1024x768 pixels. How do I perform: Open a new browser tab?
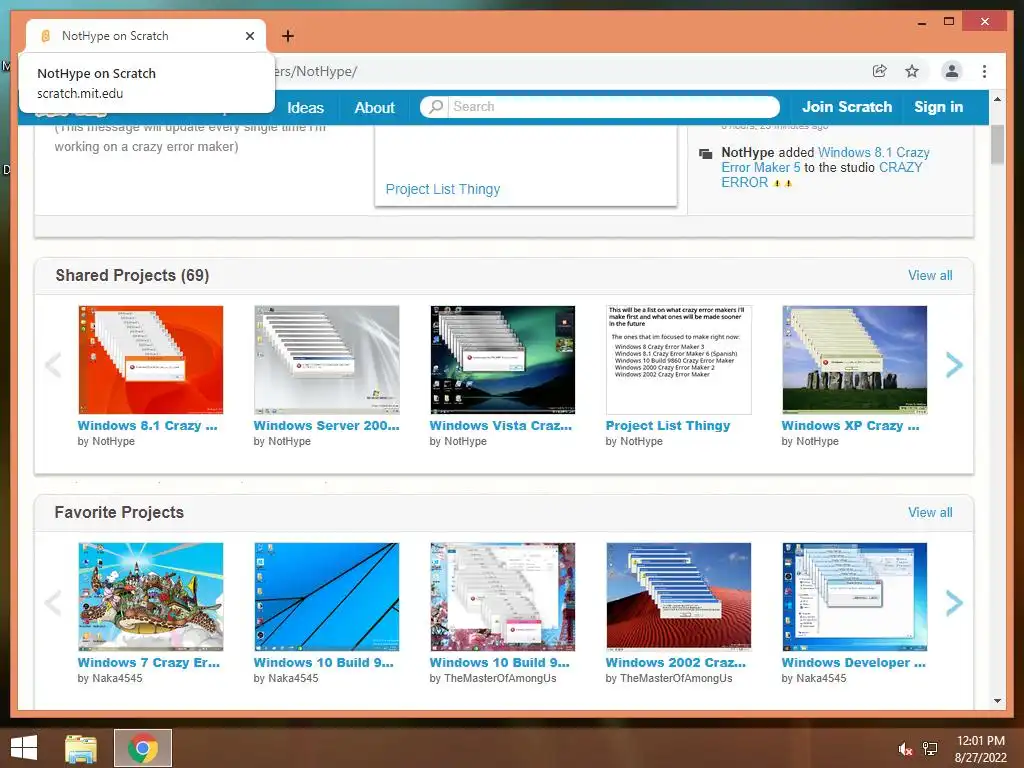click(x=287, y=36)
